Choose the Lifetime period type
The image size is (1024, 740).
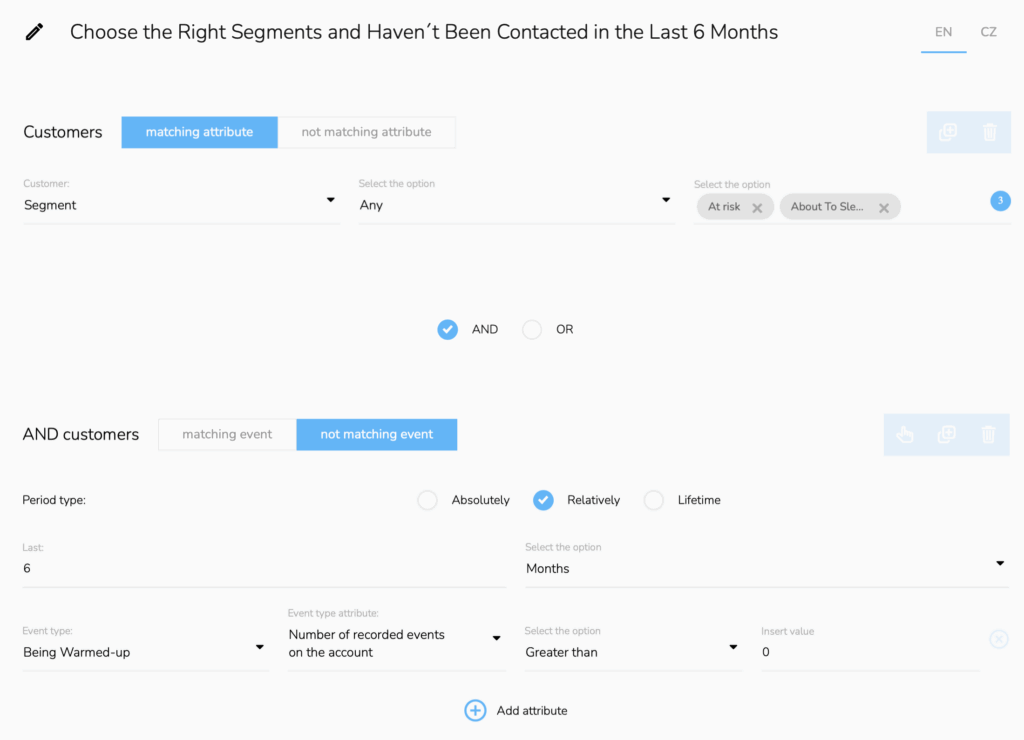click(x=654, y=500)
